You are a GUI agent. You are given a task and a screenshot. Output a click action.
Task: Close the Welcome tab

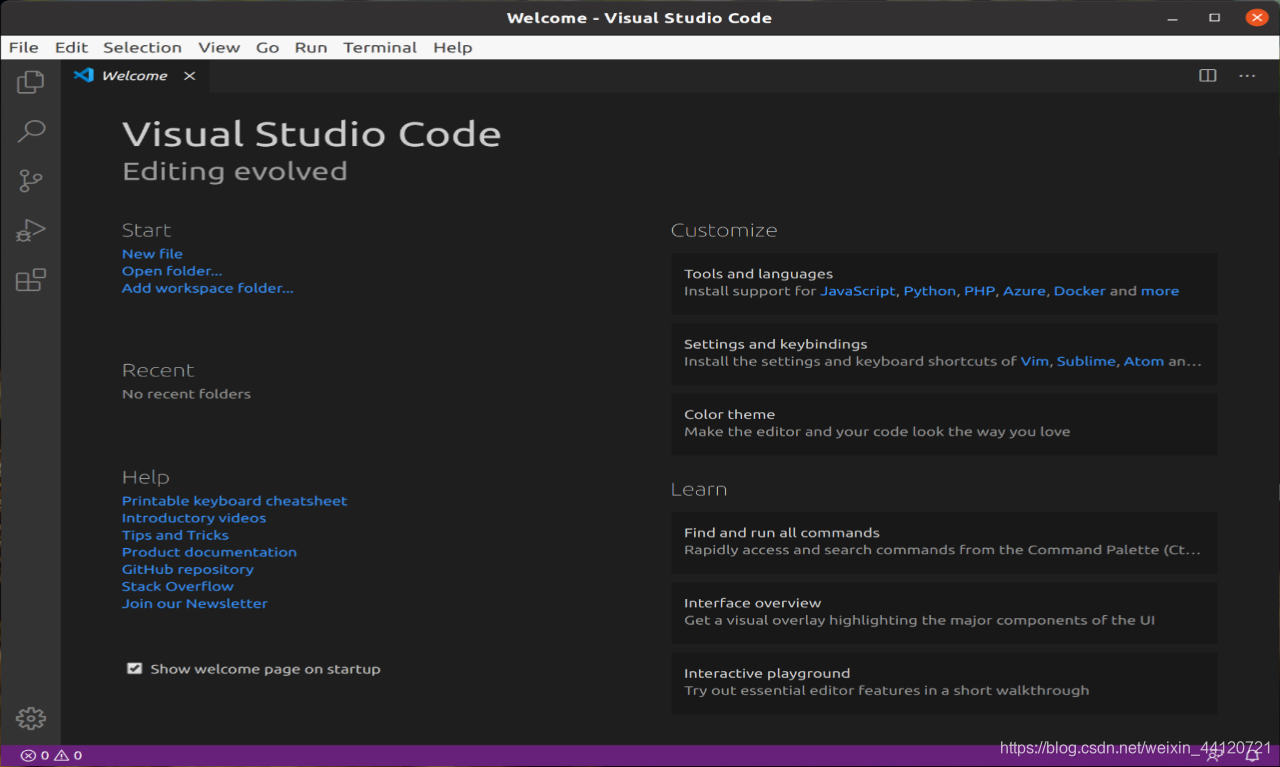[x=189, y=76]
